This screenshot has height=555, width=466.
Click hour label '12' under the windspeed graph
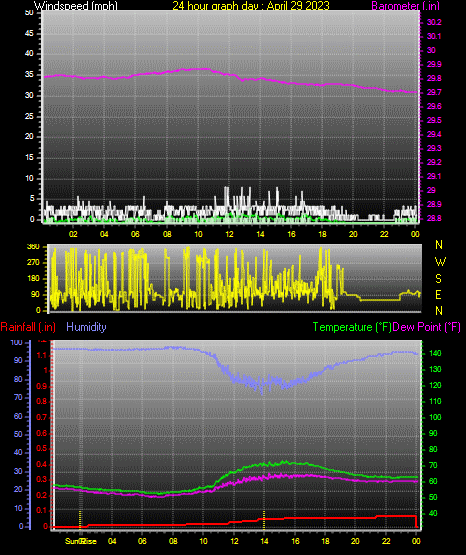coord(229,234)
